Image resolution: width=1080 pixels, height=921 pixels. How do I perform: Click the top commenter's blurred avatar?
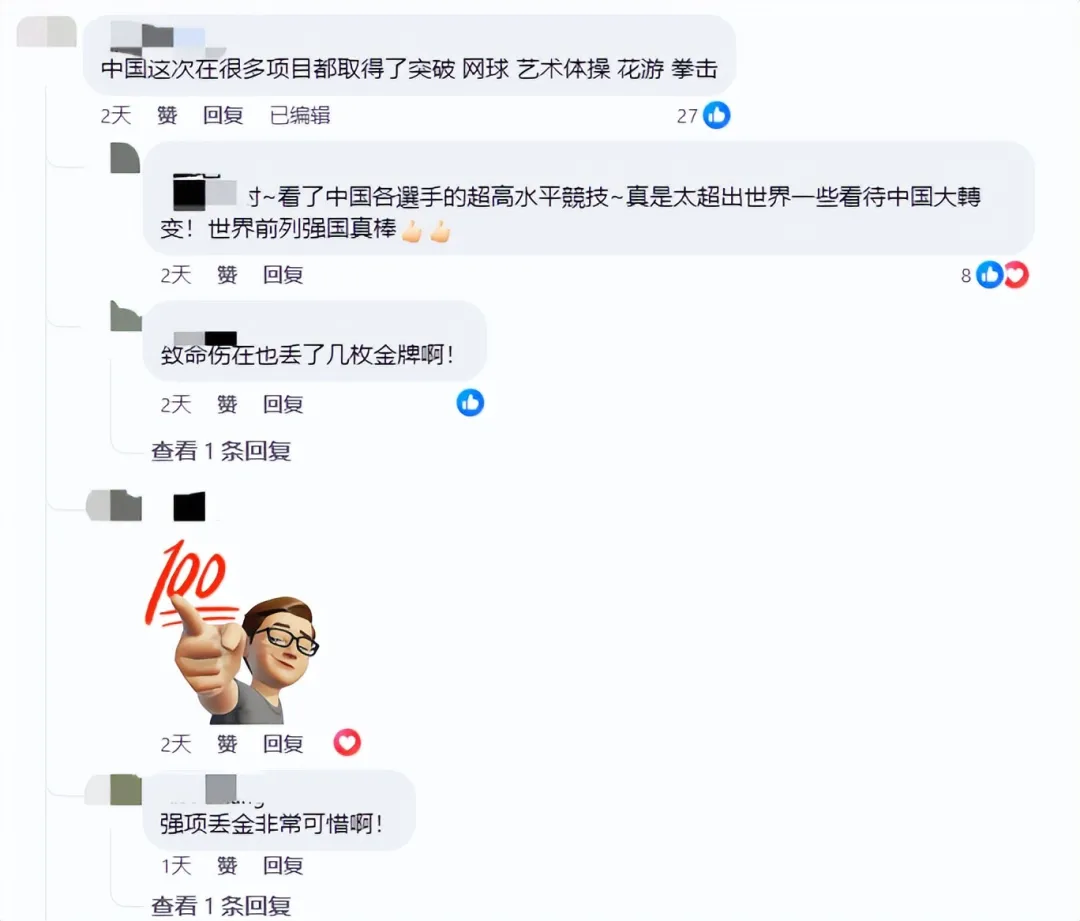46,32
